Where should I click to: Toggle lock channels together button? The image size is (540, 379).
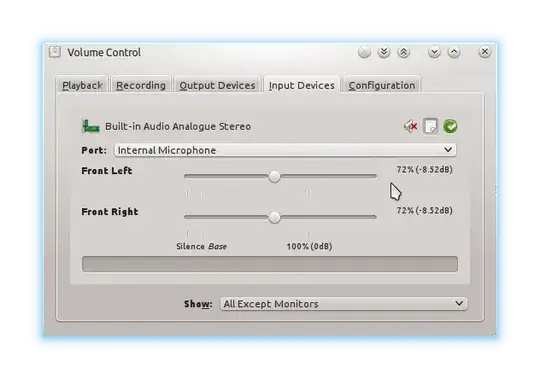pos(430,126)
